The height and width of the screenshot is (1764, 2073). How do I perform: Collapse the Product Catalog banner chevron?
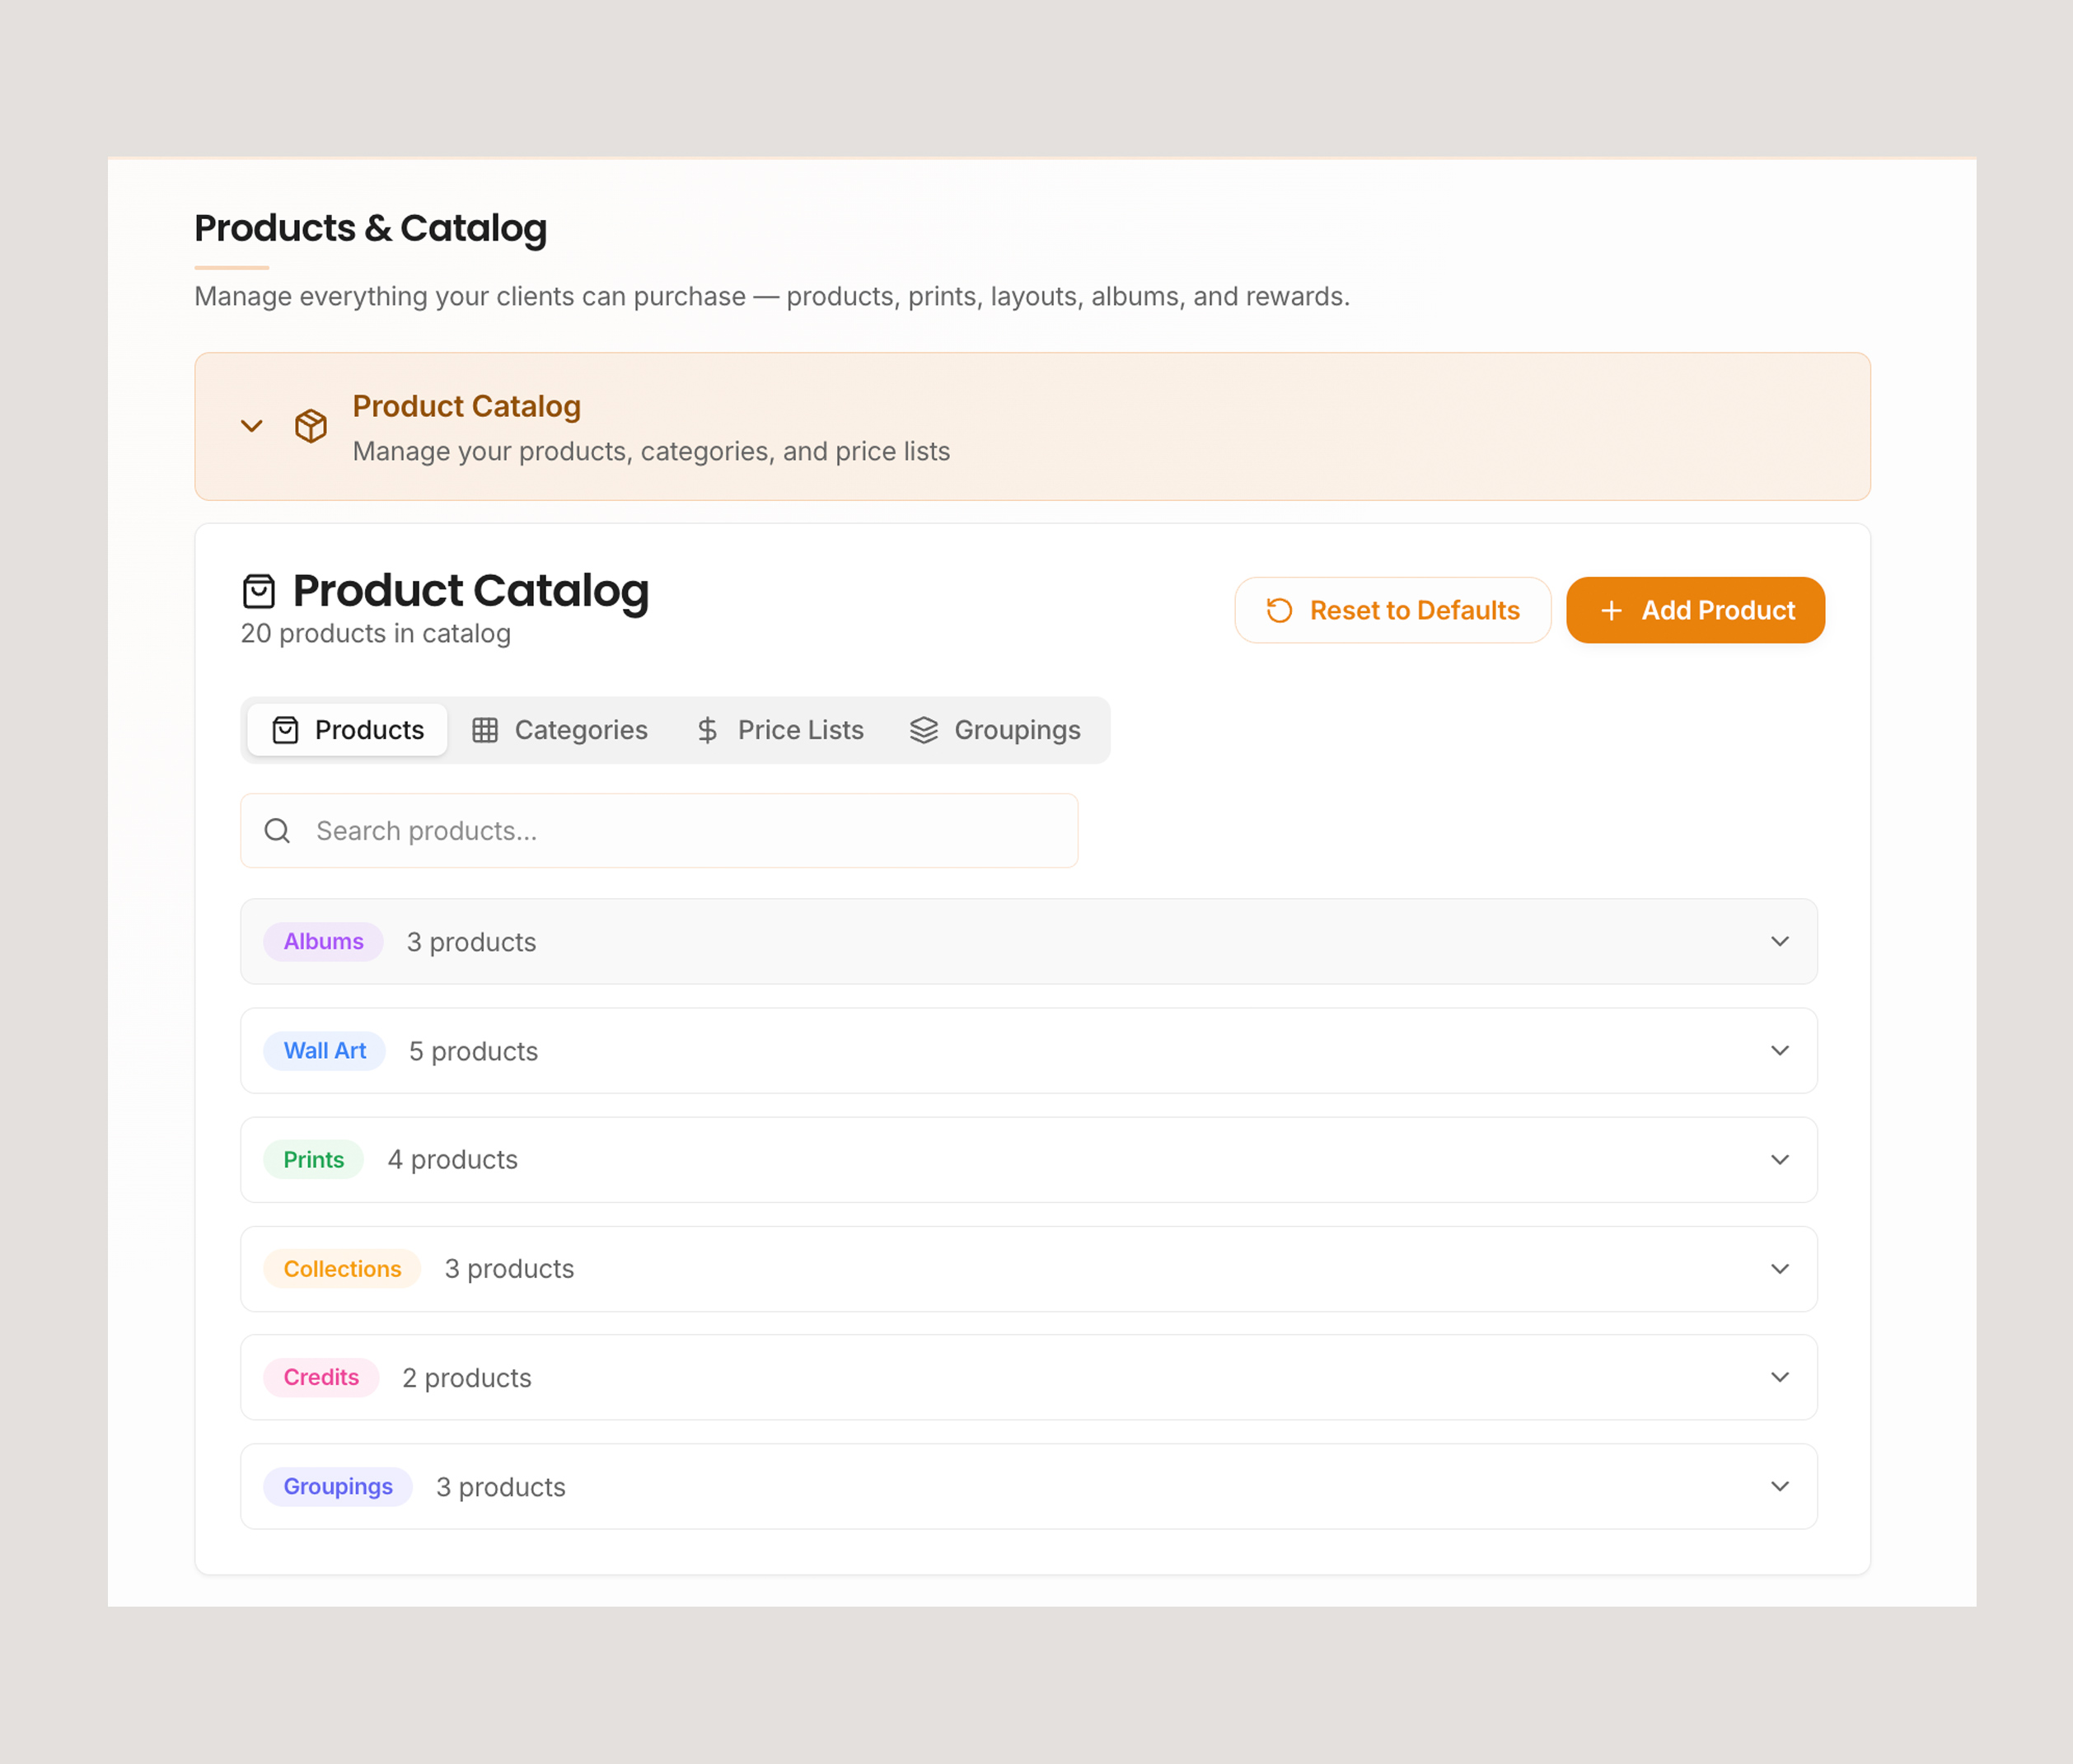pos(251,426)
